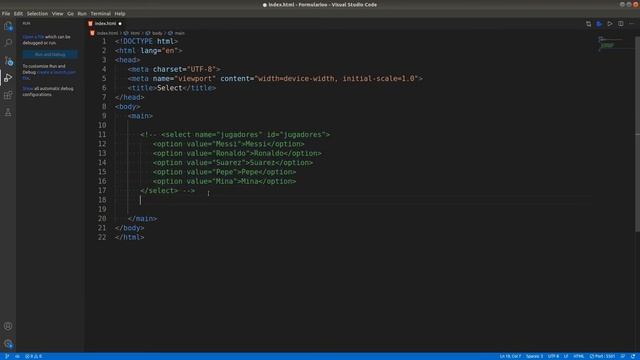Image resolution: width=640 pixels, height=360 pixels.
Task: Click the 'Open a file' link
Action: point(33,37)
